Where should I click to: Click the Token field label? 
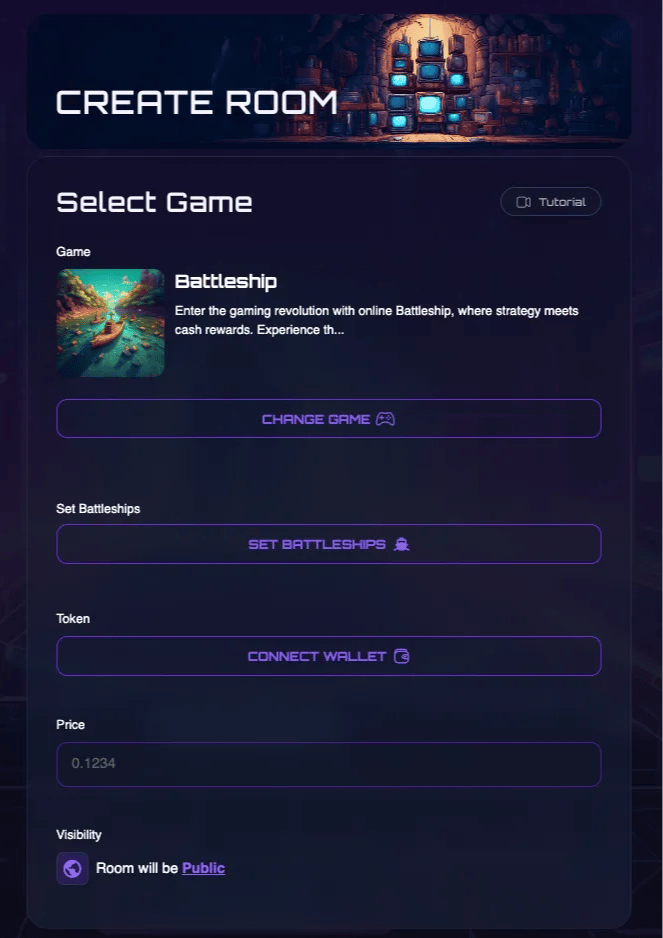pyautogui.click(x=73, y=619)
